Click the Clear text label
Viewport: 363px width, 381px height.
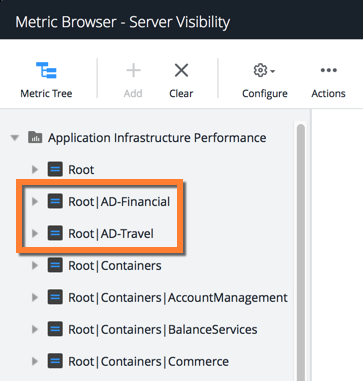click(181, 93)
